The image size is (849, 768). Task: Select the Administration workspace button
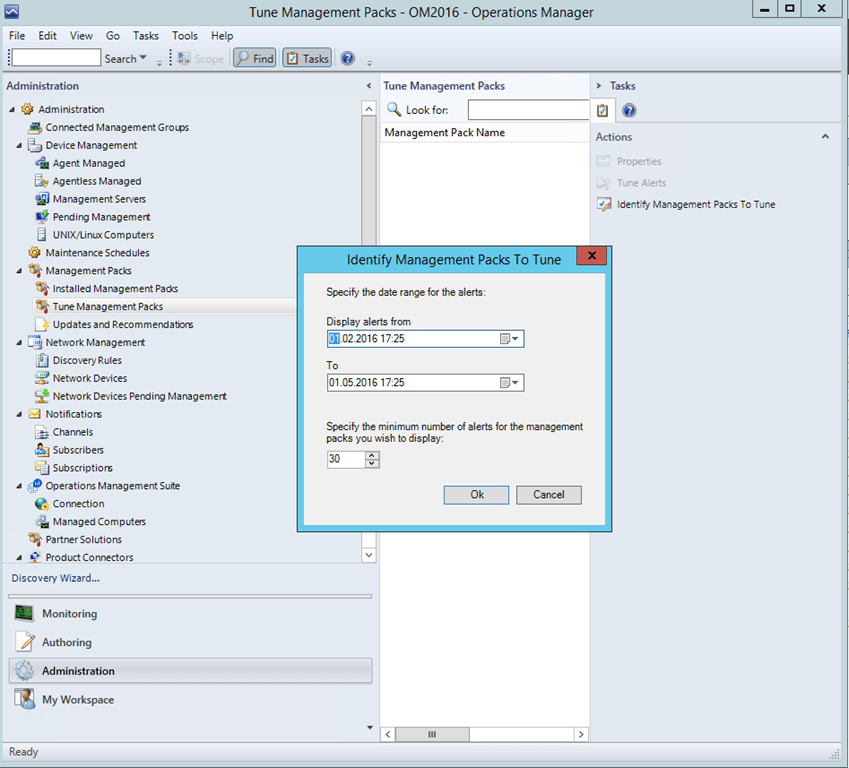click(191, 671)
